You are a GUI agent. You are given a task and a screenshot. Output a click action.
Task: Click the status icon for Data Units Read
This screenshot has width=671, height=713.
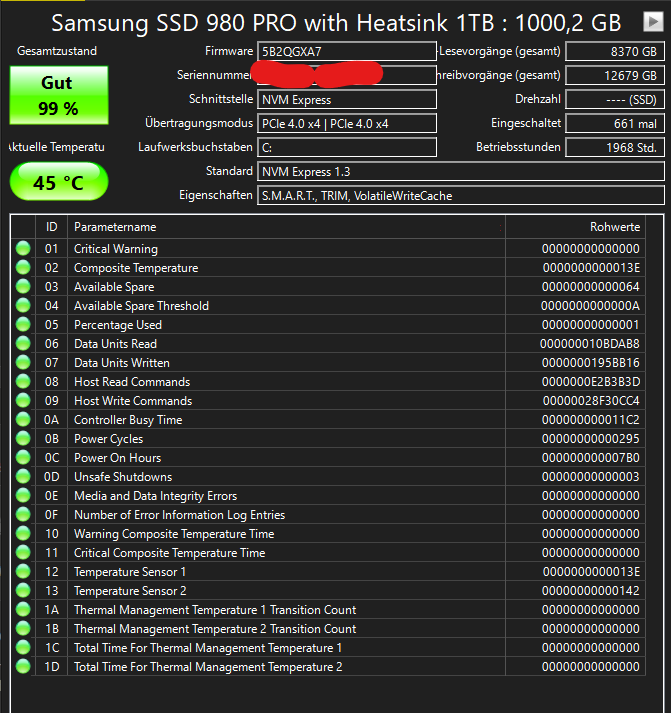pos(23,343)
